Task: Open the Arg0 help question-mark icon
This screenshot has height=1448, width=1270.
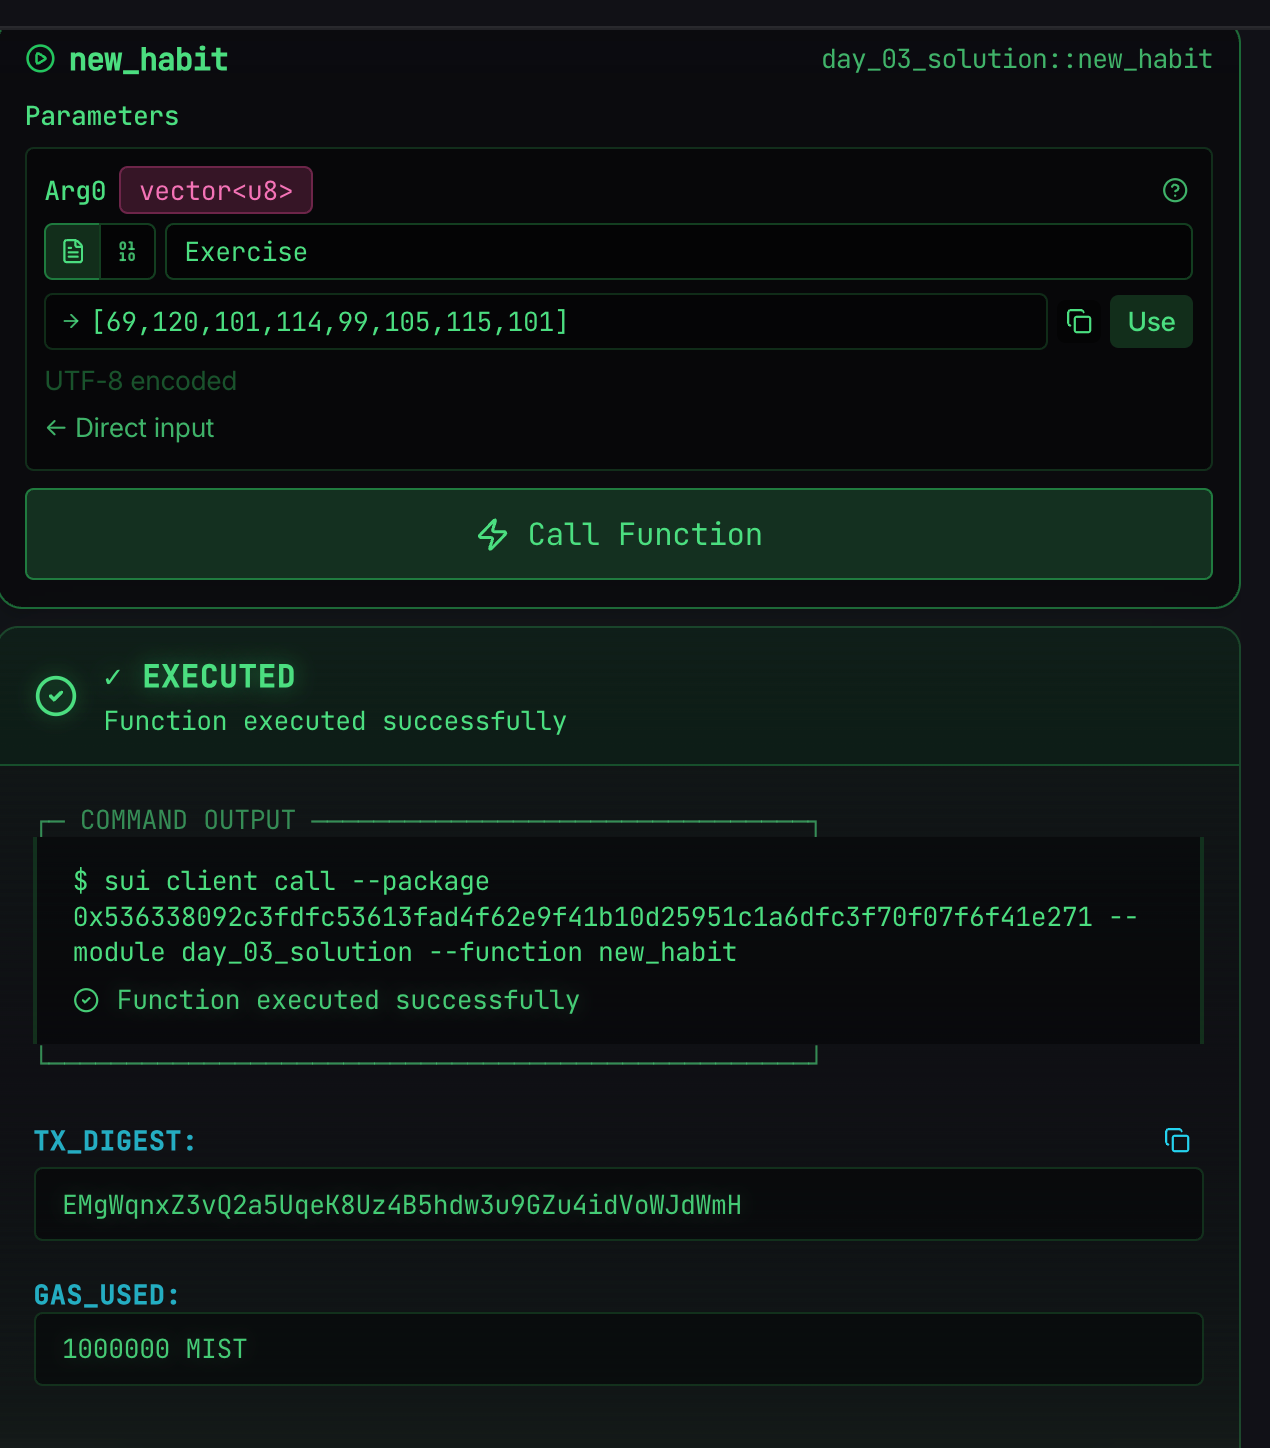Action: pyautogui.click(x=1175, y=191)
